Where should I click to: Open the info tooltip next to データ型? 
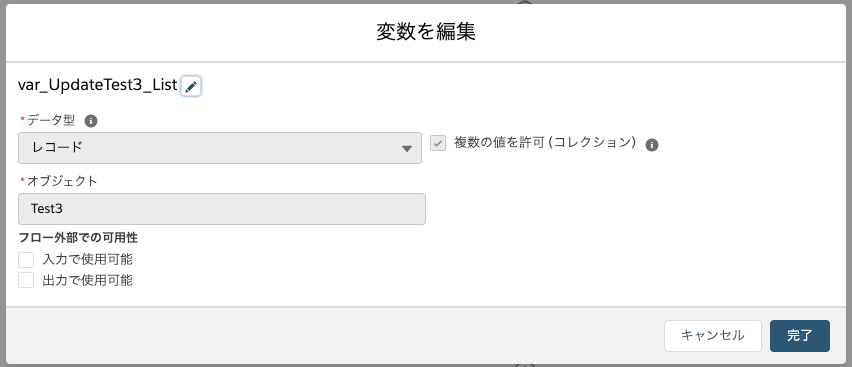pos(91,121)
